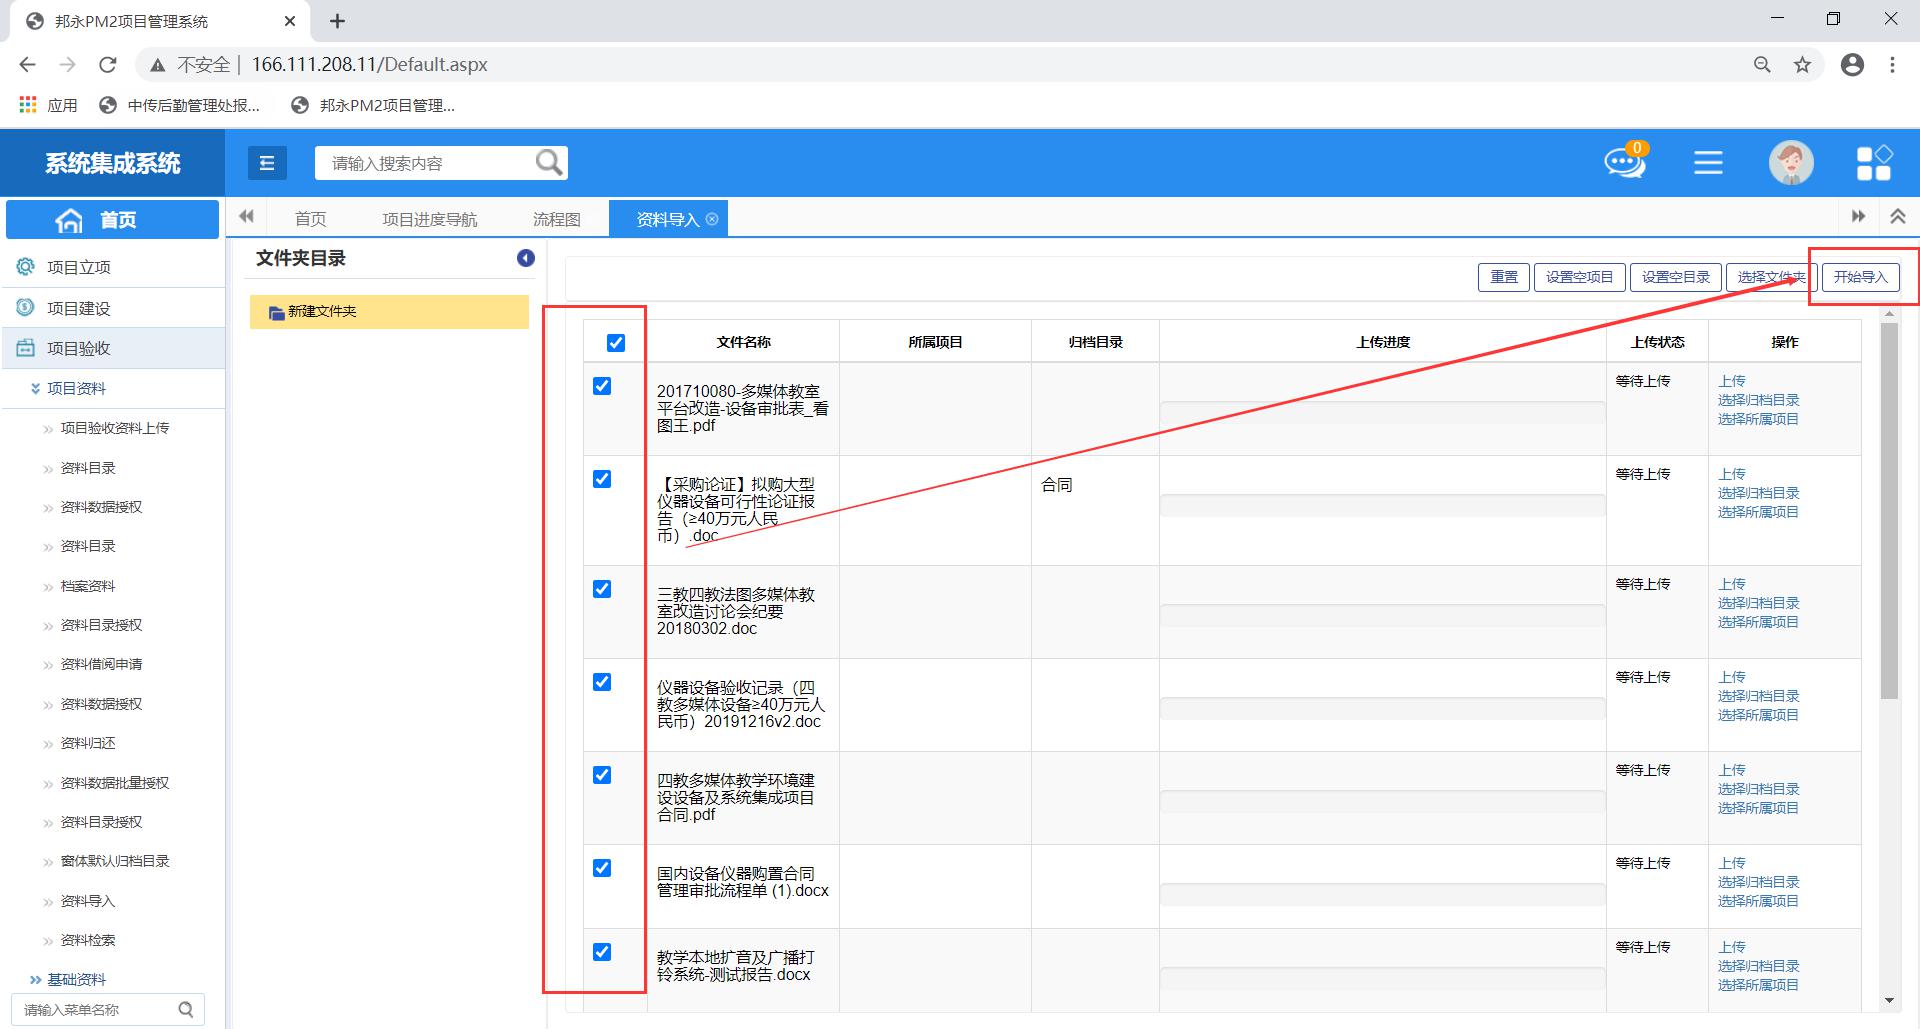
Task: Open the app grid icon in header
Action: tap(1873, 163)
